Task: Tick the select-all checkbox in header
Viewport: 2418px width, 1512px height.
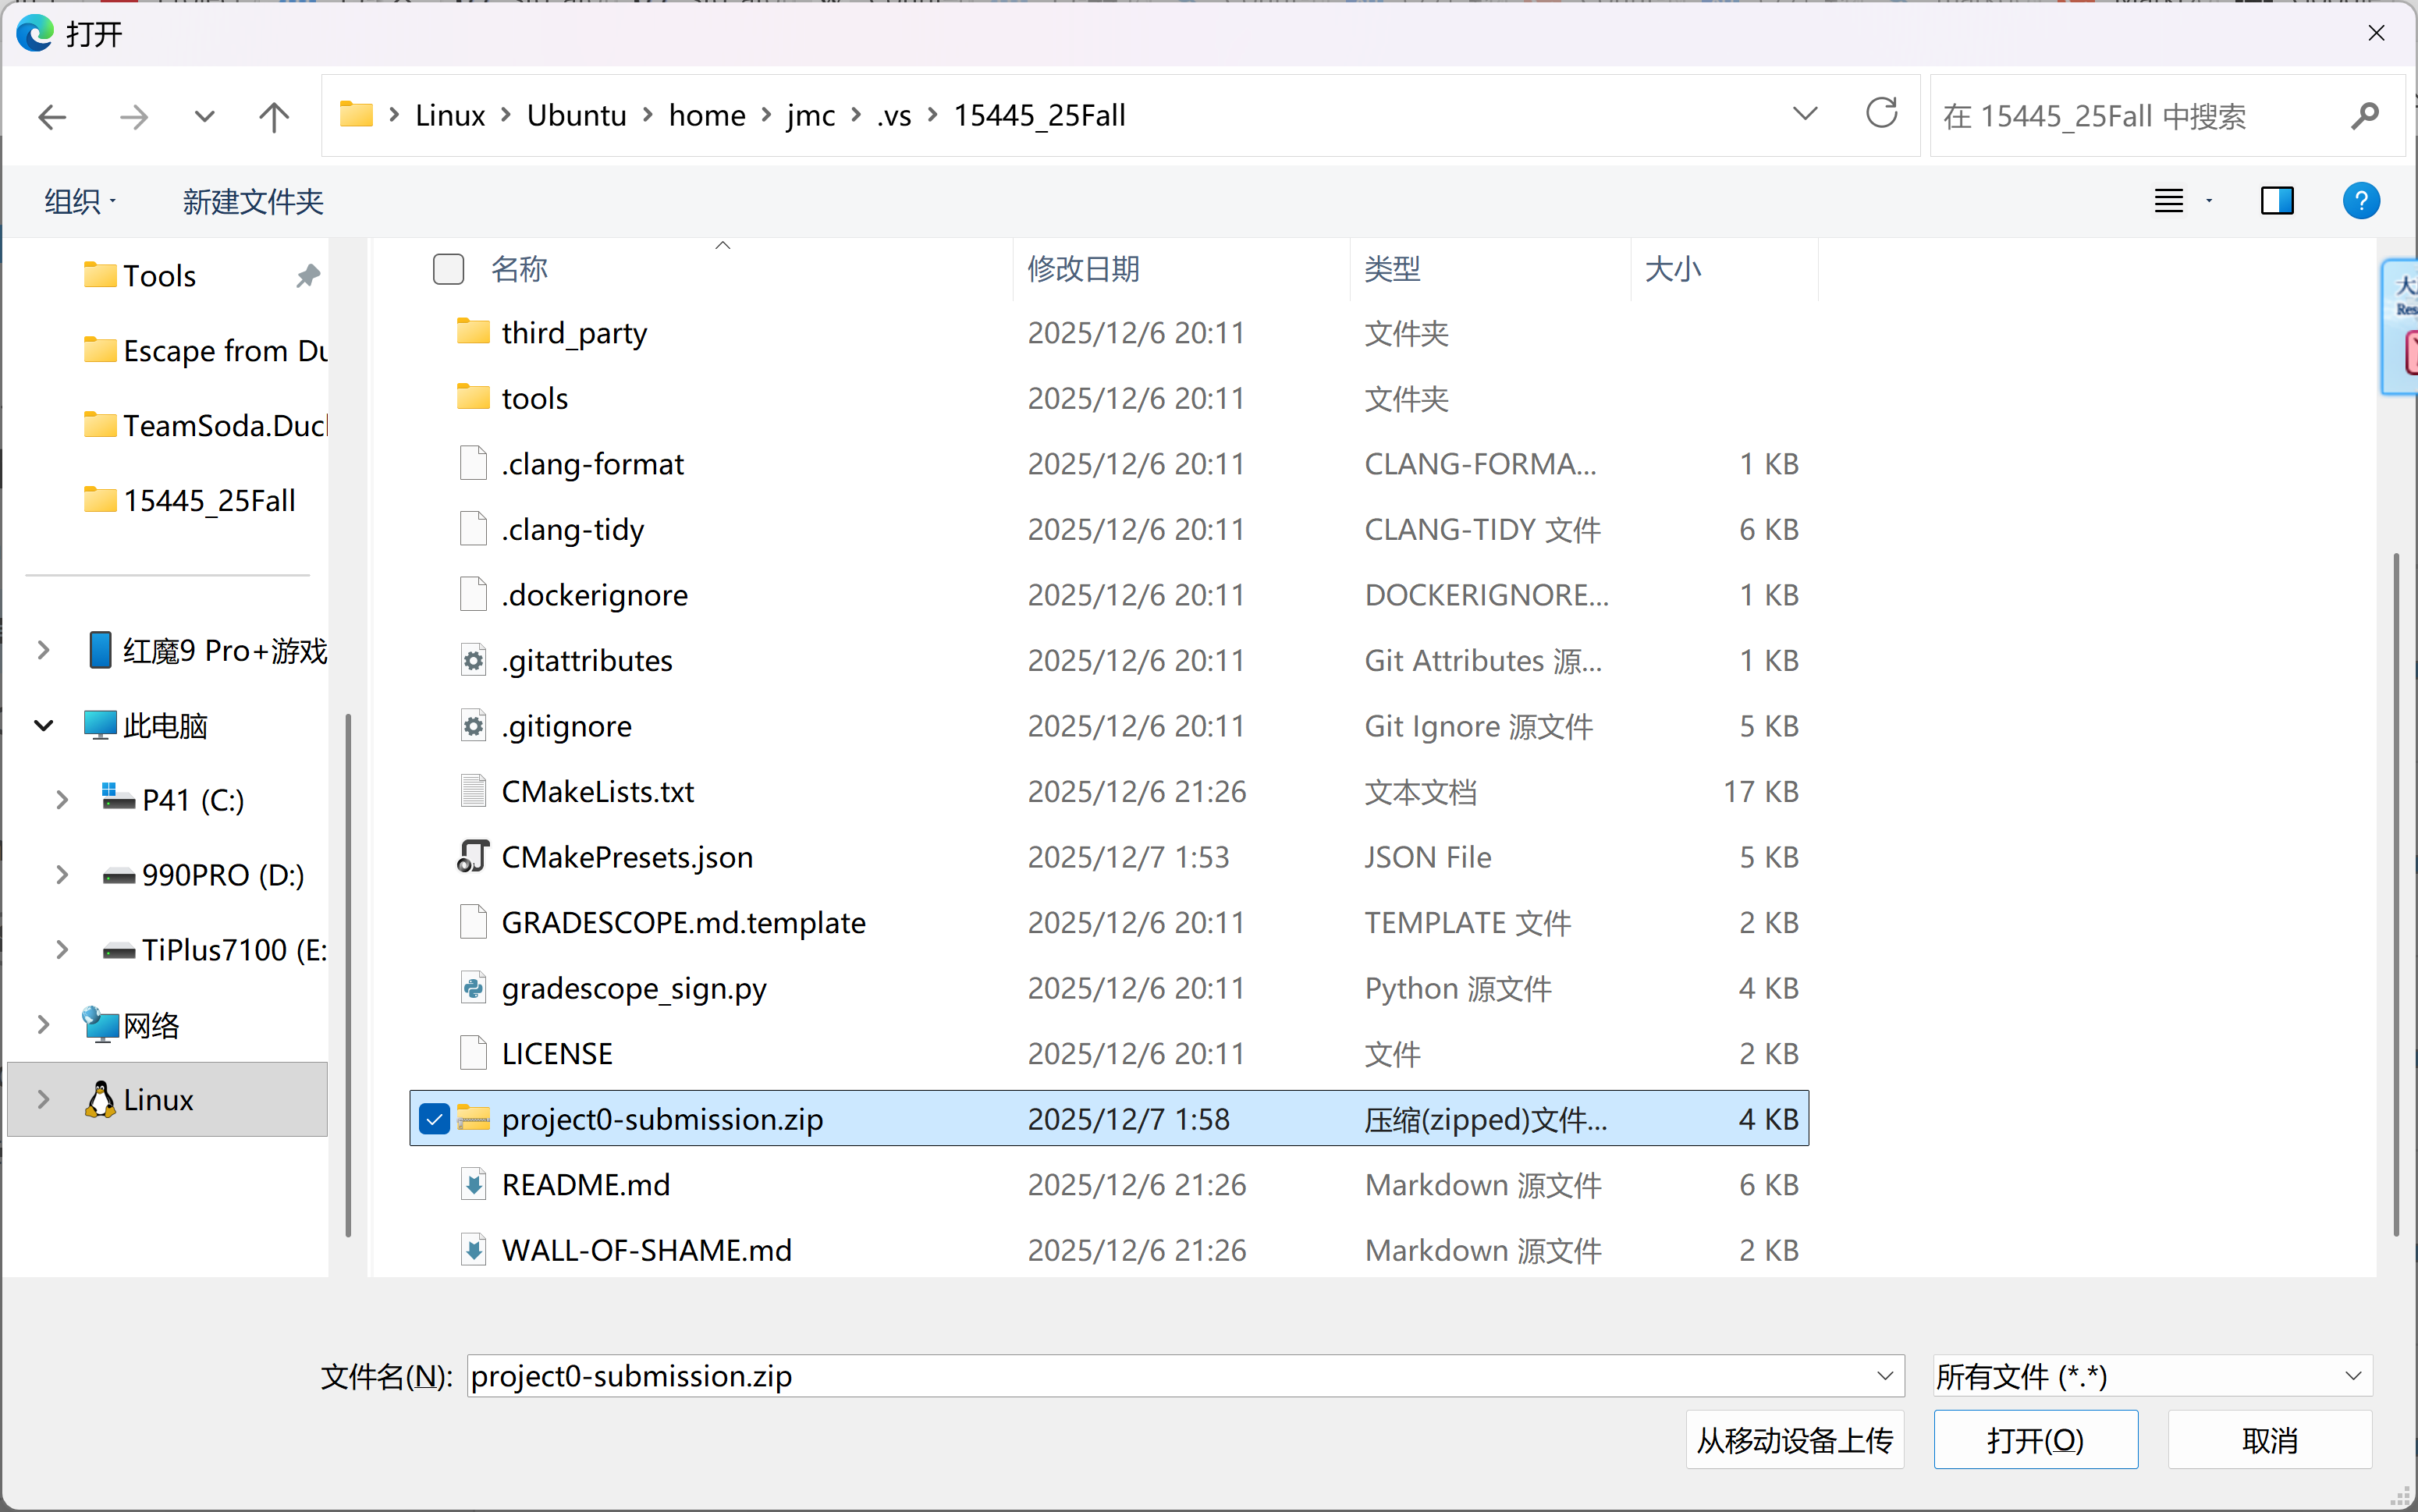Action: (448, 269)
